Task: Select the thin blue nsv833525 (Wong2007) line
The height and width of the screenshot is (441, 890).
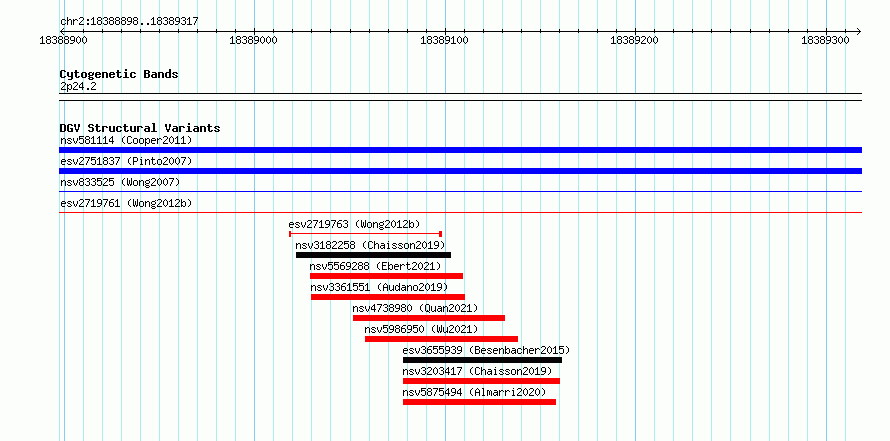Action: (460, 192)
